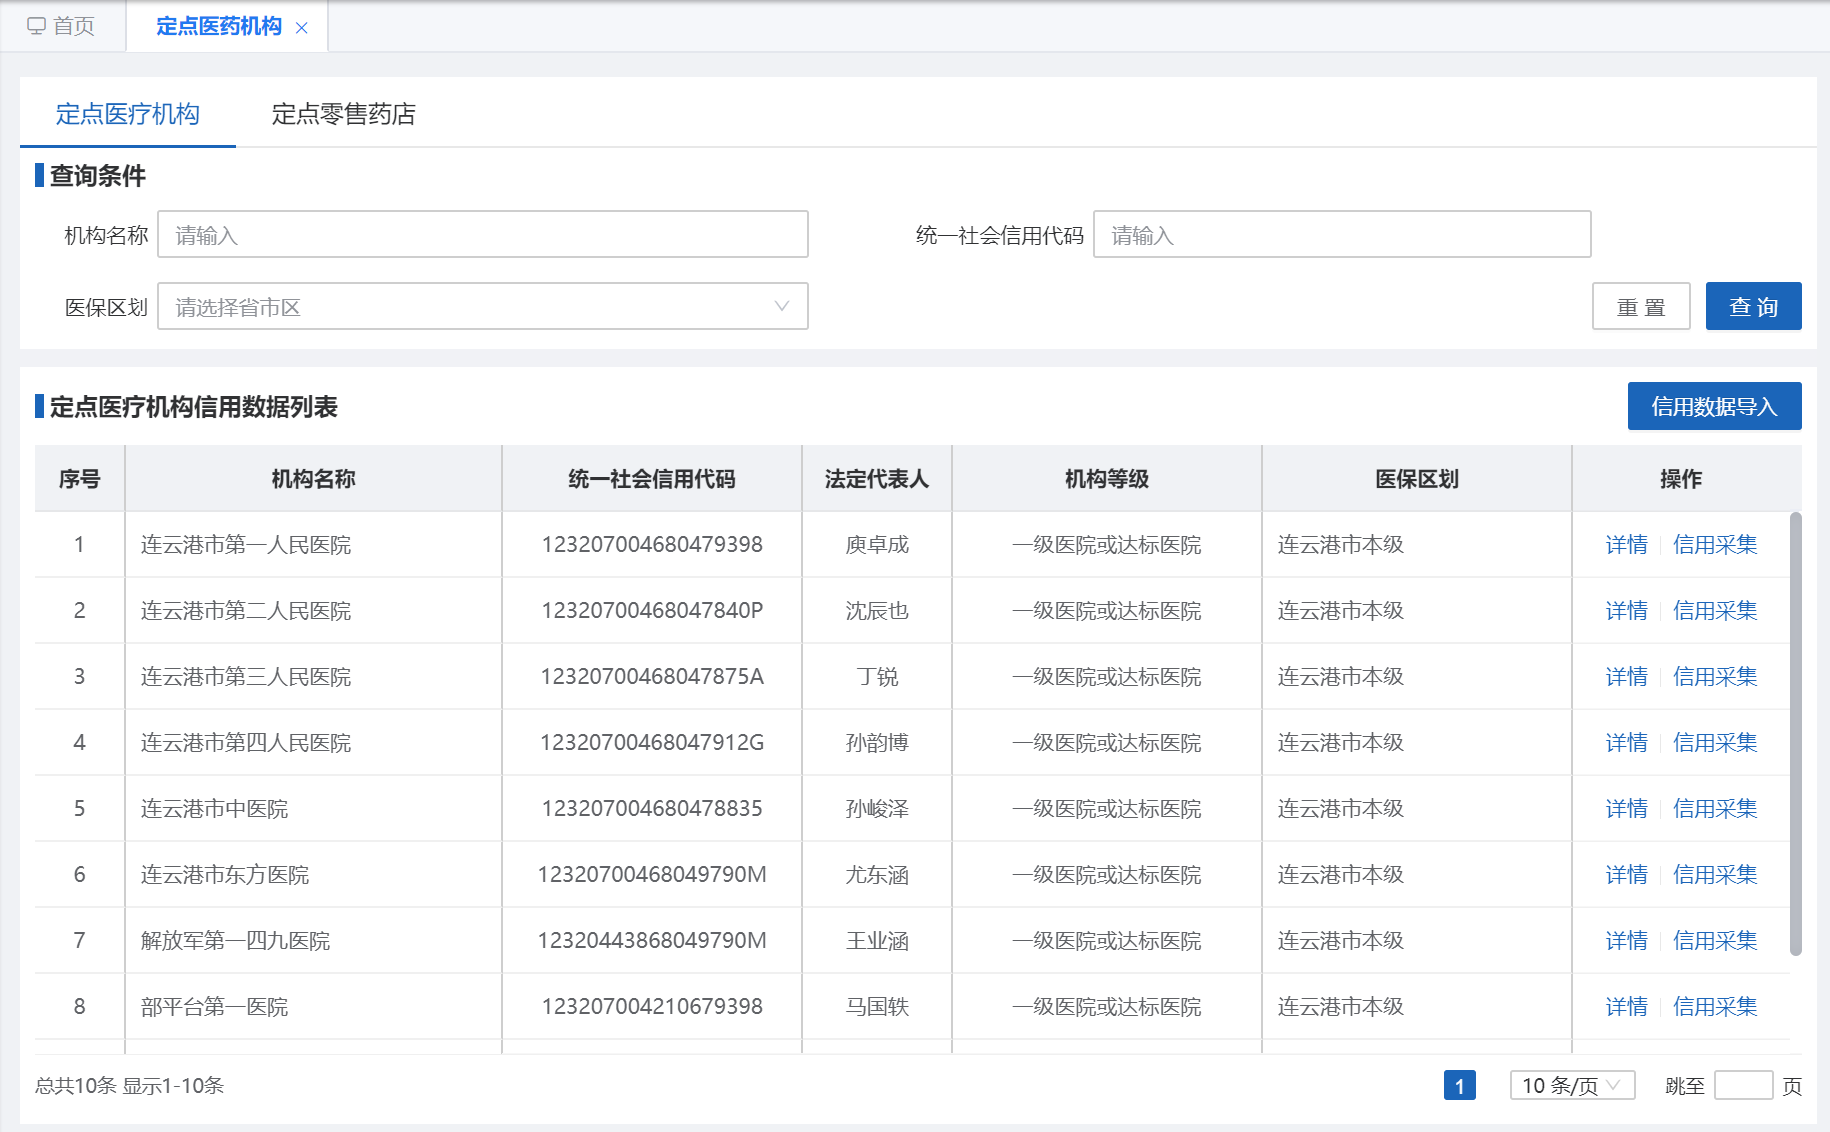1830x1132 pixels.
Task: Close the 定点医药机构 tab
Action: [302, 28]
